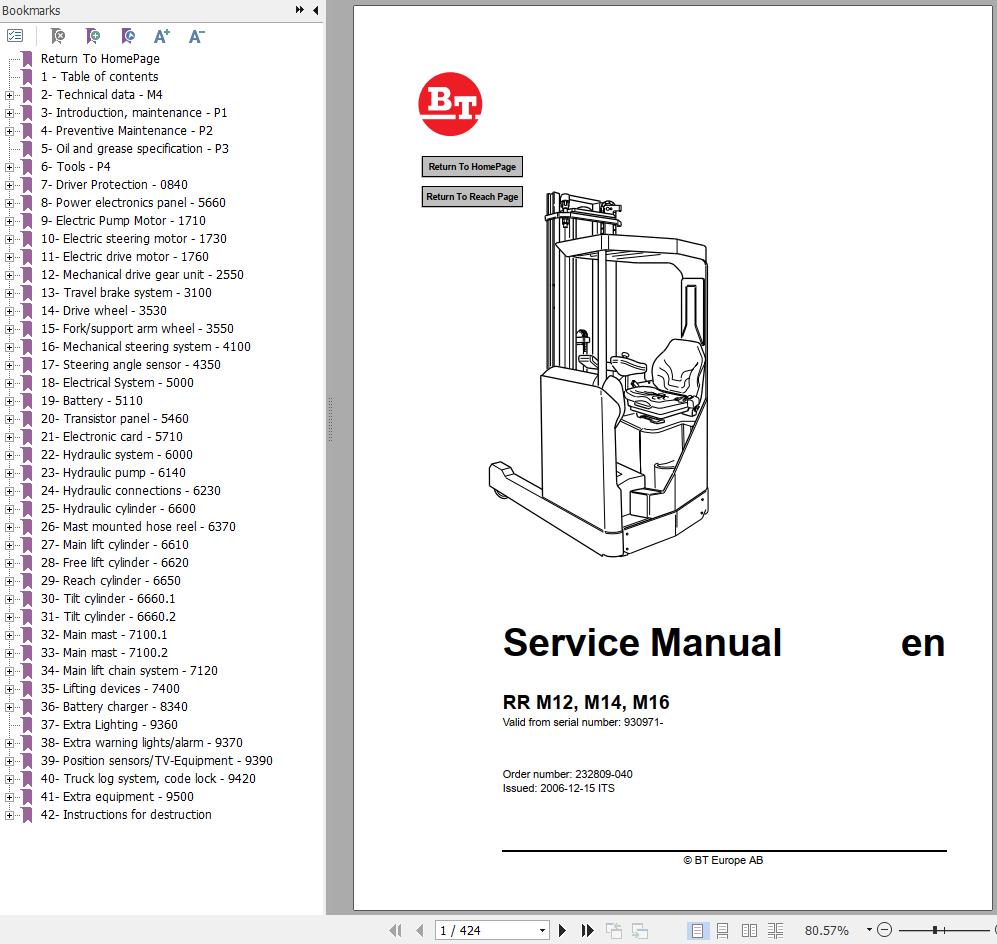This screenshot has width=997, height=944.
Task: Click the Return To Reach Page button
Action: coord(472,196)
